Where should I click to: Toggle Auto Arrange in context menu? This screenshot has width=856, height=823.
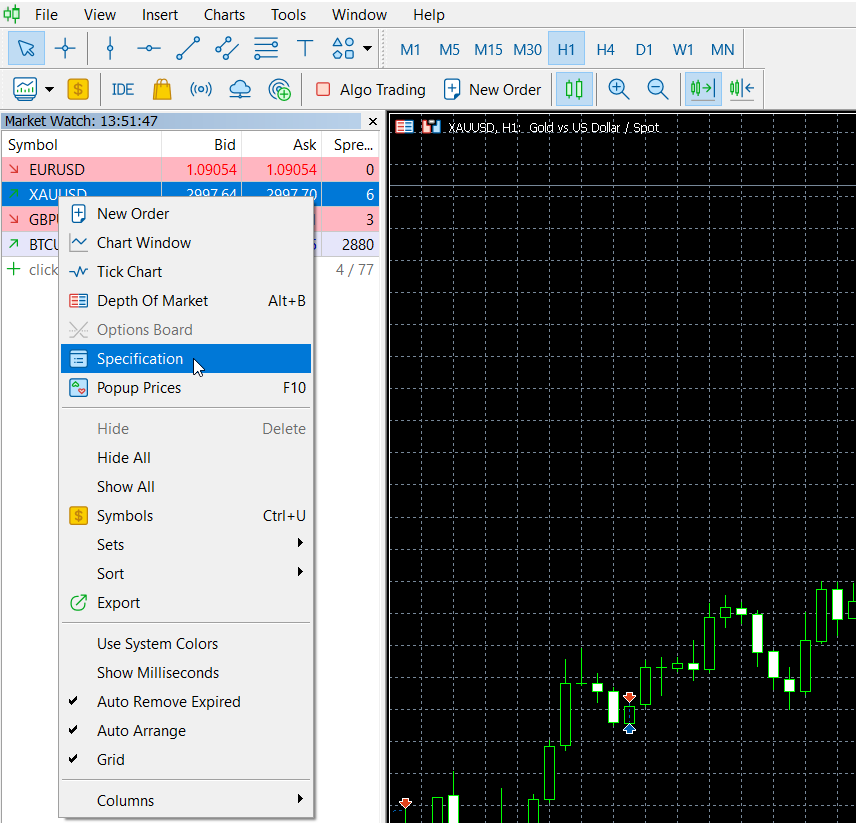(141, 731)
